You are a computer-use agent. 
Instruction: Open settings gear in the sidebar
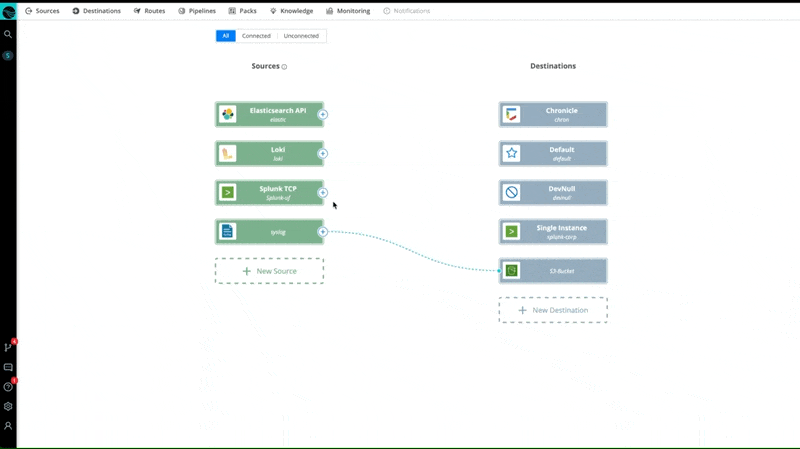(x=8, y=406)
